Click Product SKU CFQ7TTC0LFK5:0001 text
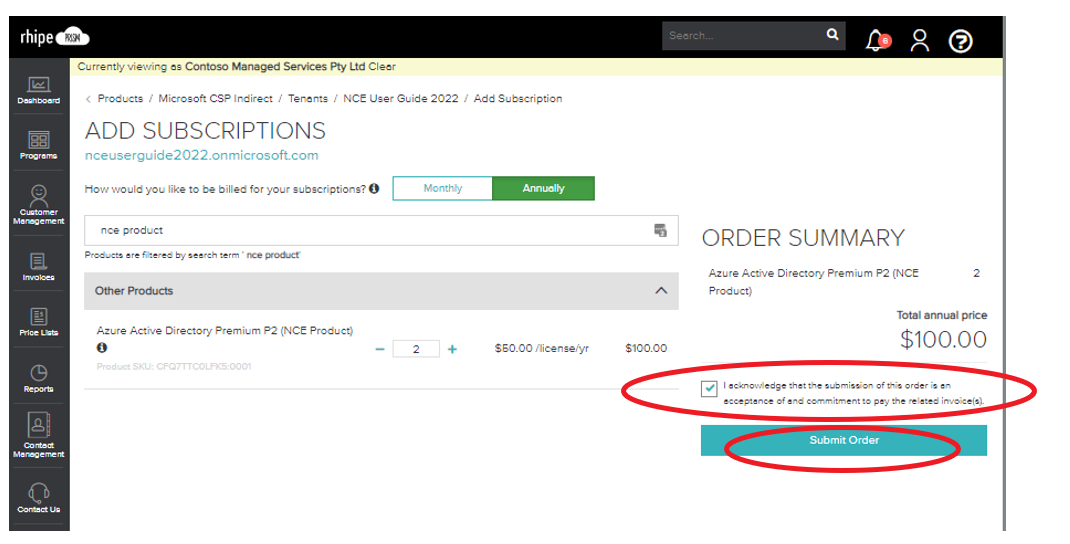1070x544 pixels. (x=174, y=367)
